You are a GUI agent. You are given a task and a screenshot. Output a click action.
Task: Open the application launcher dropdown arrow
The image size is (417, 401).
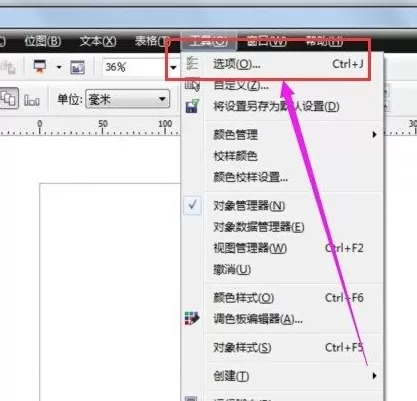(x=59, y=67)
